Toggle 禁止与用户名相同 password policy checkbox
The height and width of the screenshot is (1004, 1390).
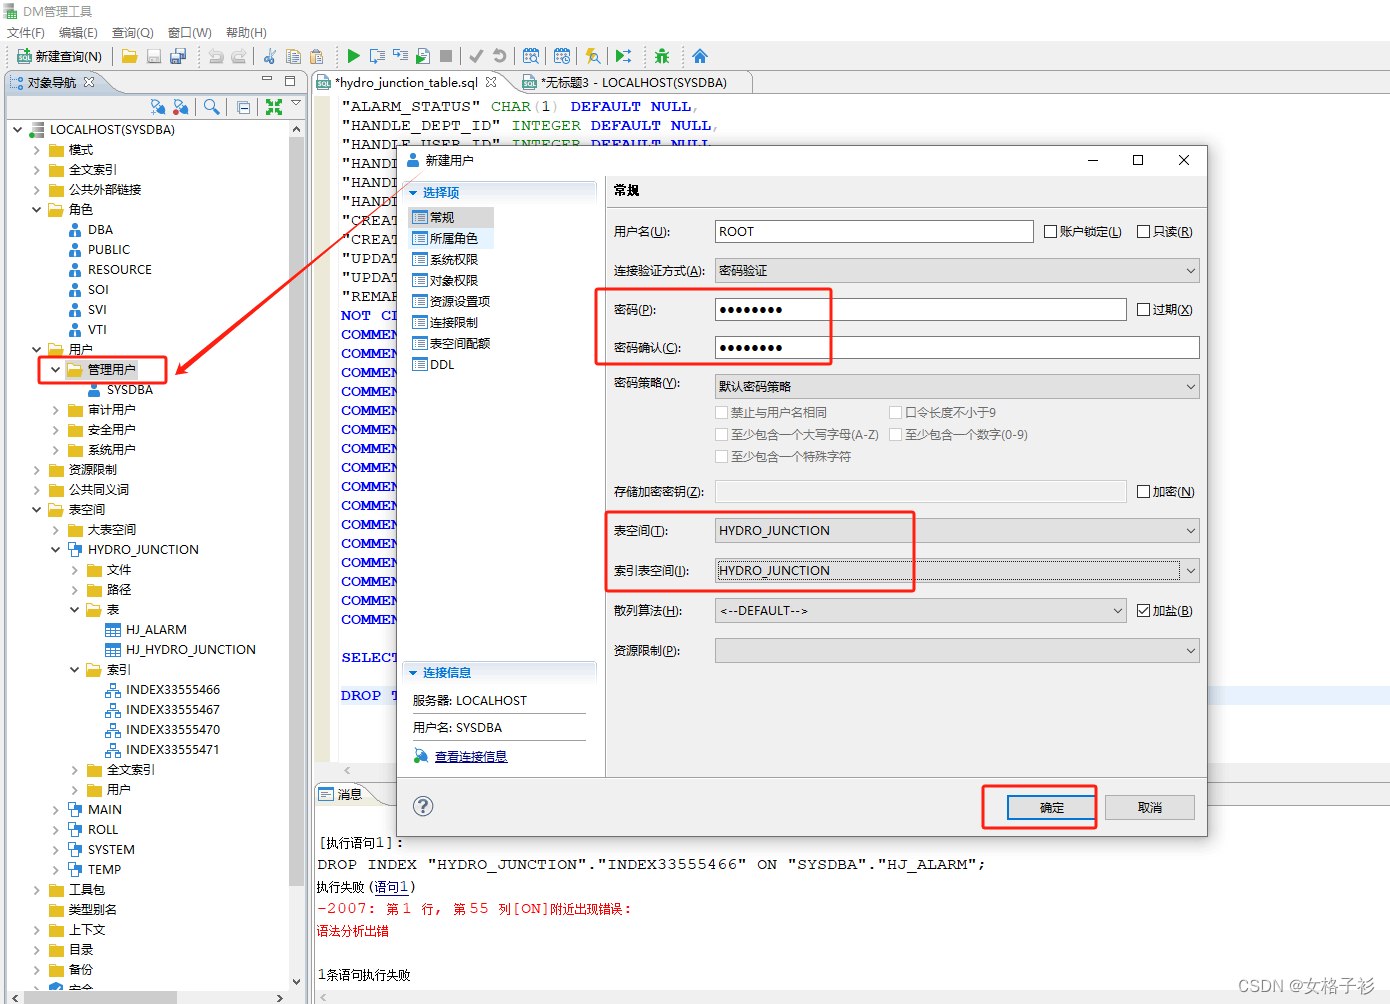tap(721, 412)
